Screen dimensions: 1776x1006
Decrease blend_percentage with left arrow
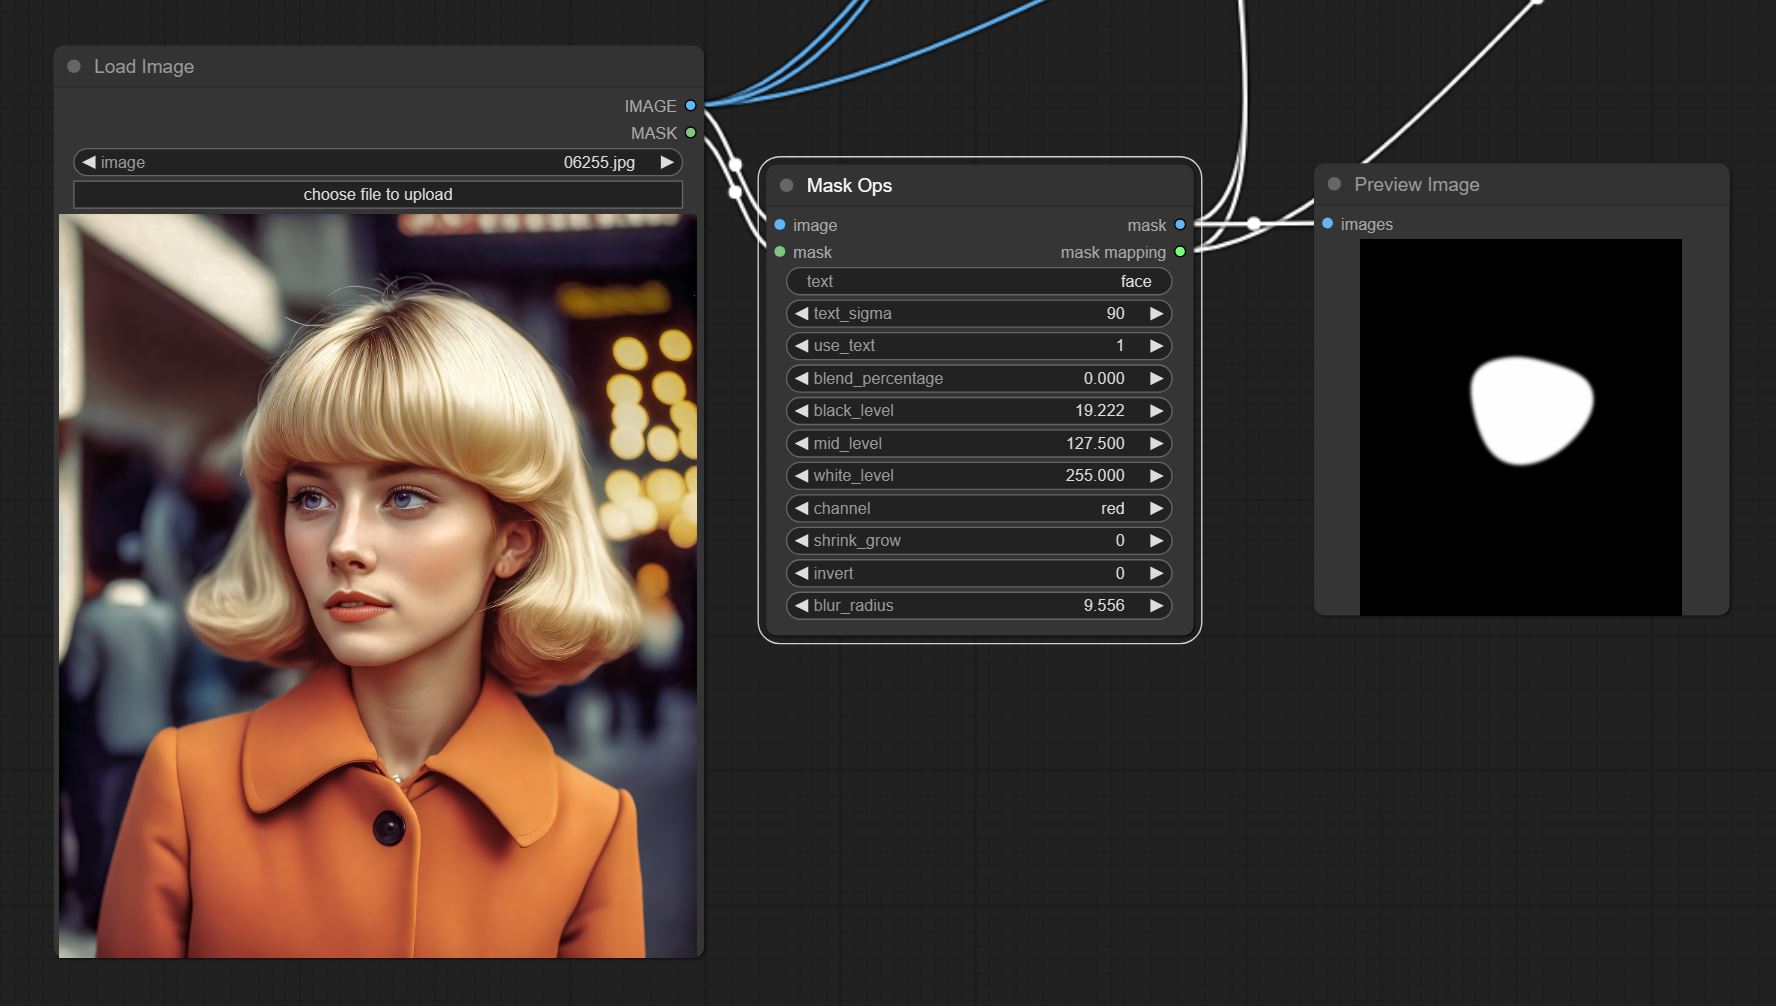point(801,378)
